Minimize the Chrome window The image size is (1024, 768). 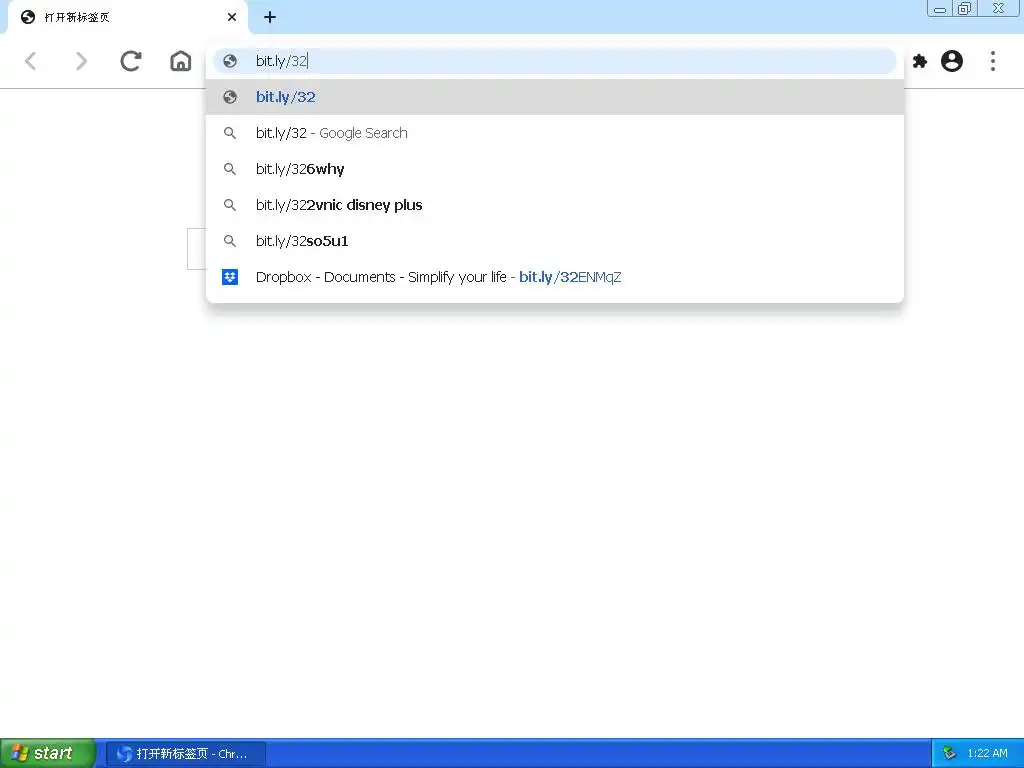point(940,8)
